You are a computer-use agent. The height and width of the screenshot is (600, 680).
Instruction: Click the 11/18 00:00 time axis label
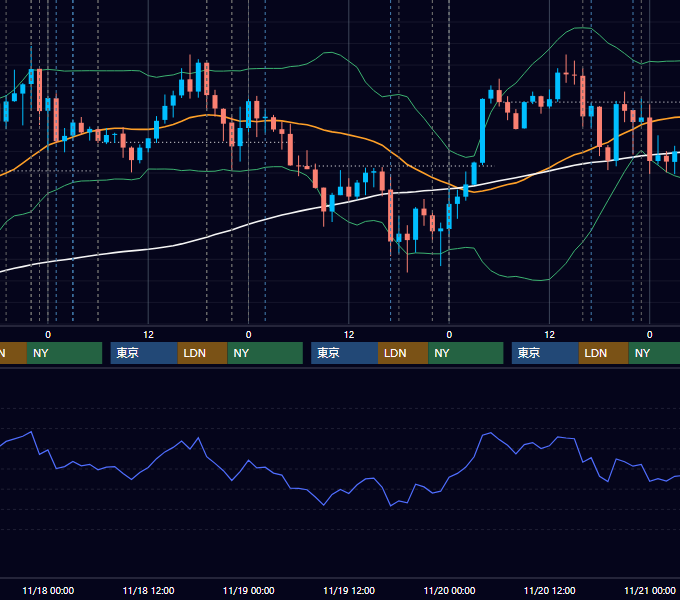click(x=48, y=590)
